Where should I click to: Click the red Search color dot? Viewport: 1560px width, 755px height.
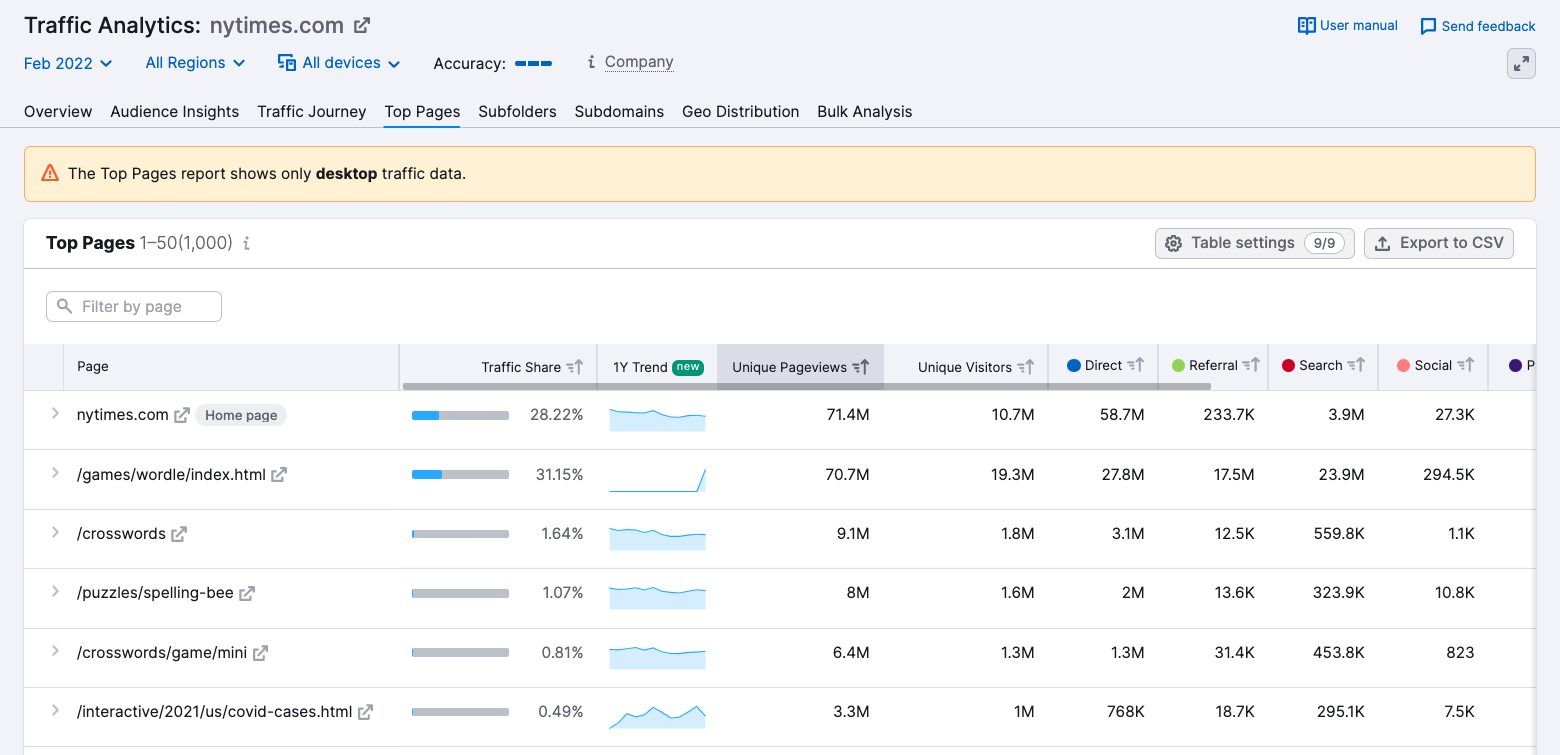point(1288,366)
